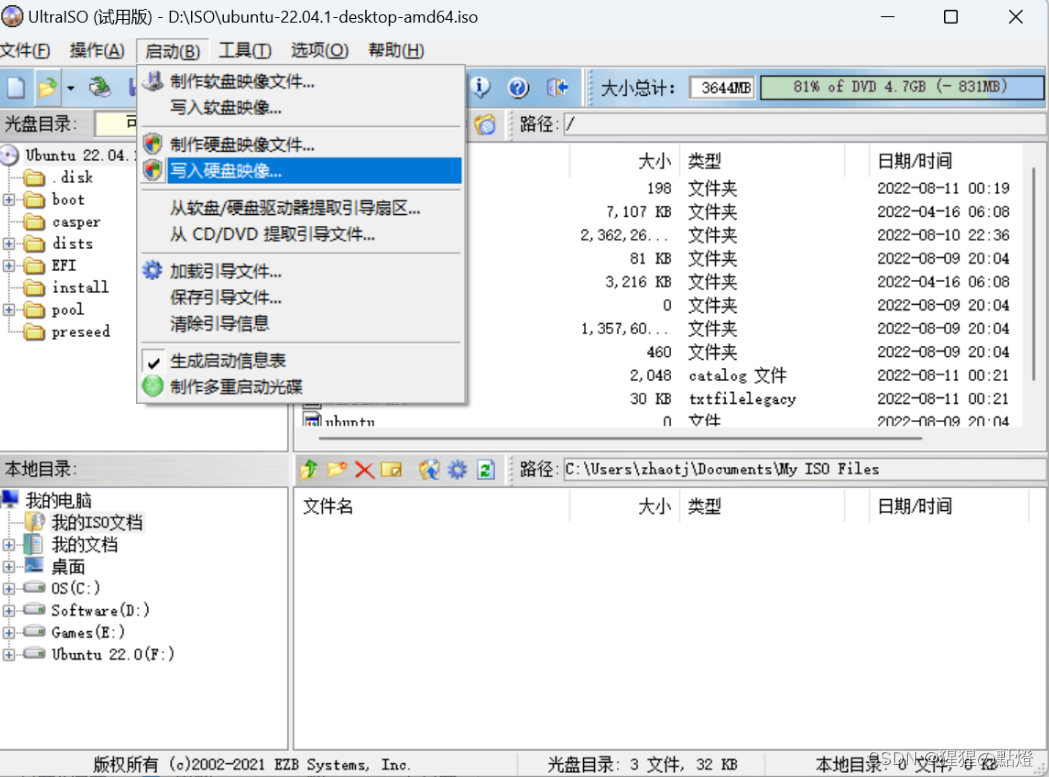Open the 选项(O) menu

pos(320,50)
